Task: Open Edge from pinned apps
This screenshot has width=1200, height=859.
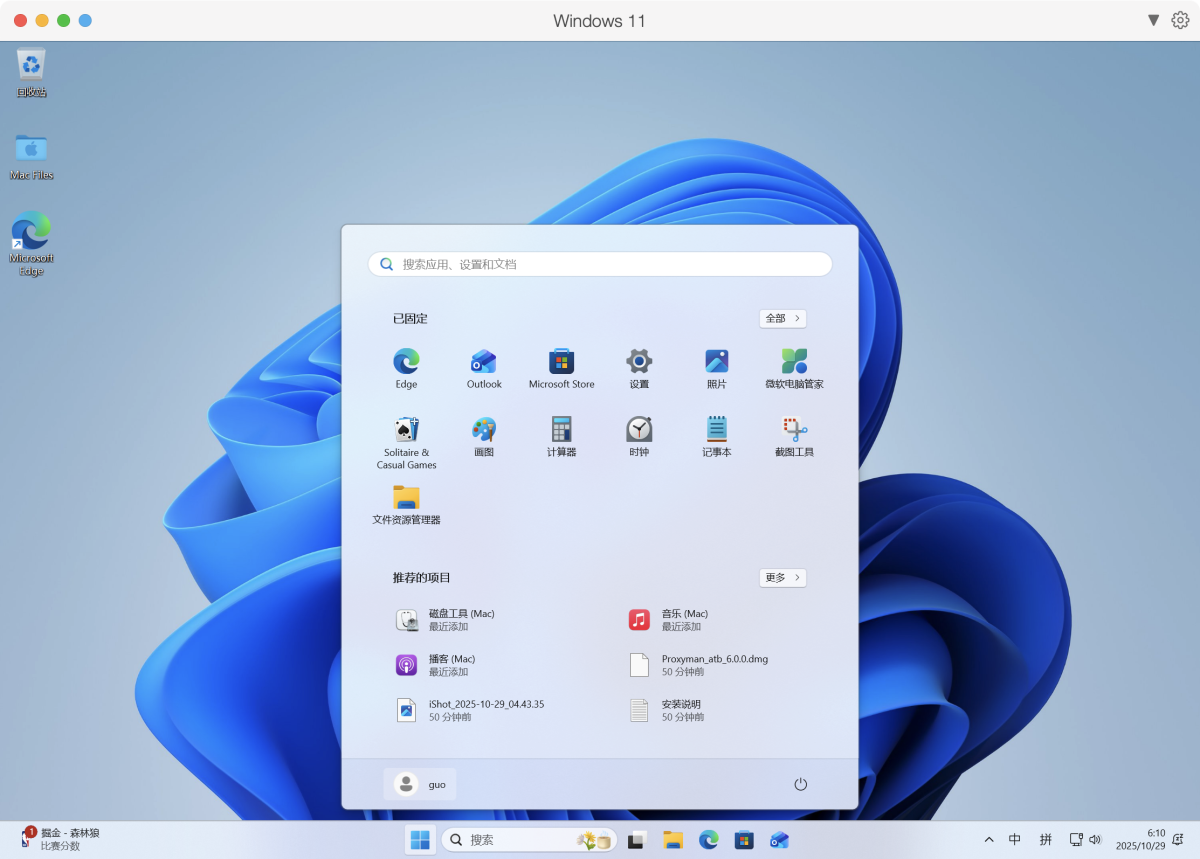Action: coord(406,366)
